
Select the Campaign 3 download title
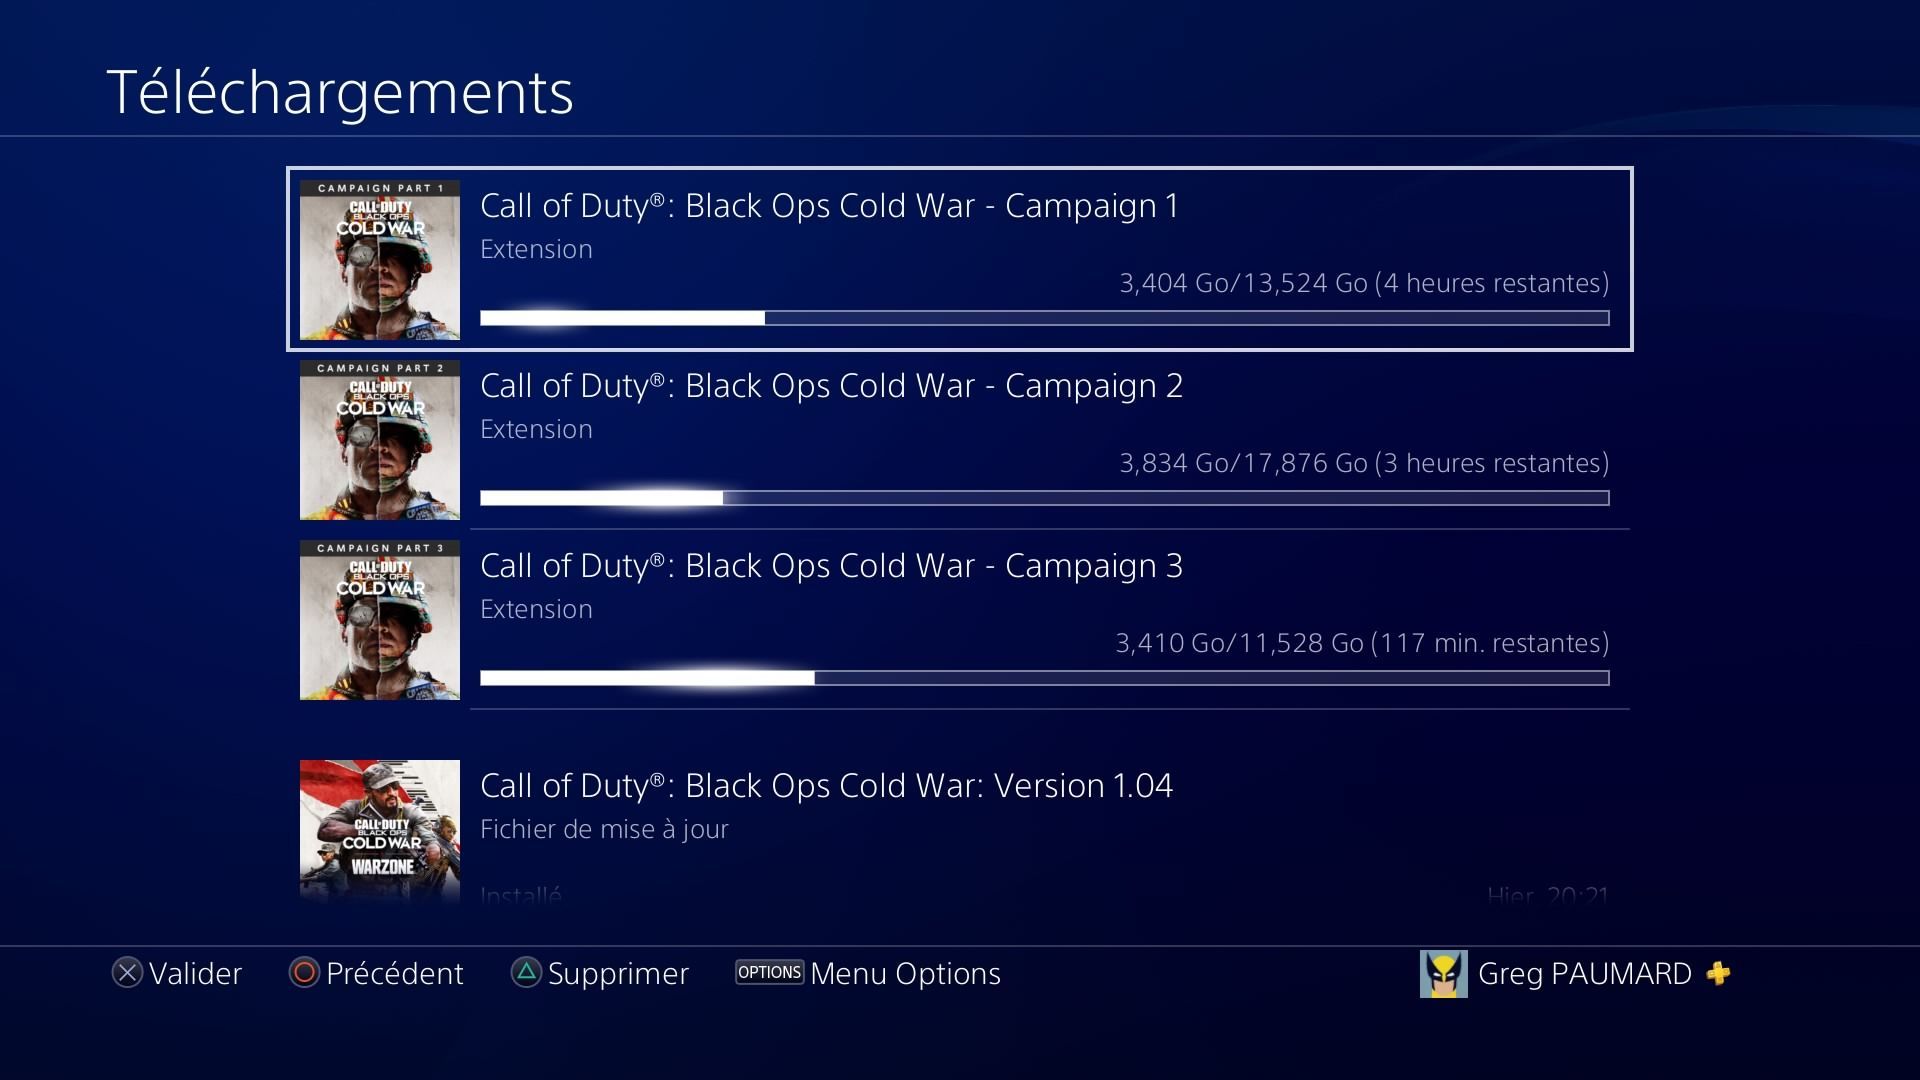(x=831, y=566)
